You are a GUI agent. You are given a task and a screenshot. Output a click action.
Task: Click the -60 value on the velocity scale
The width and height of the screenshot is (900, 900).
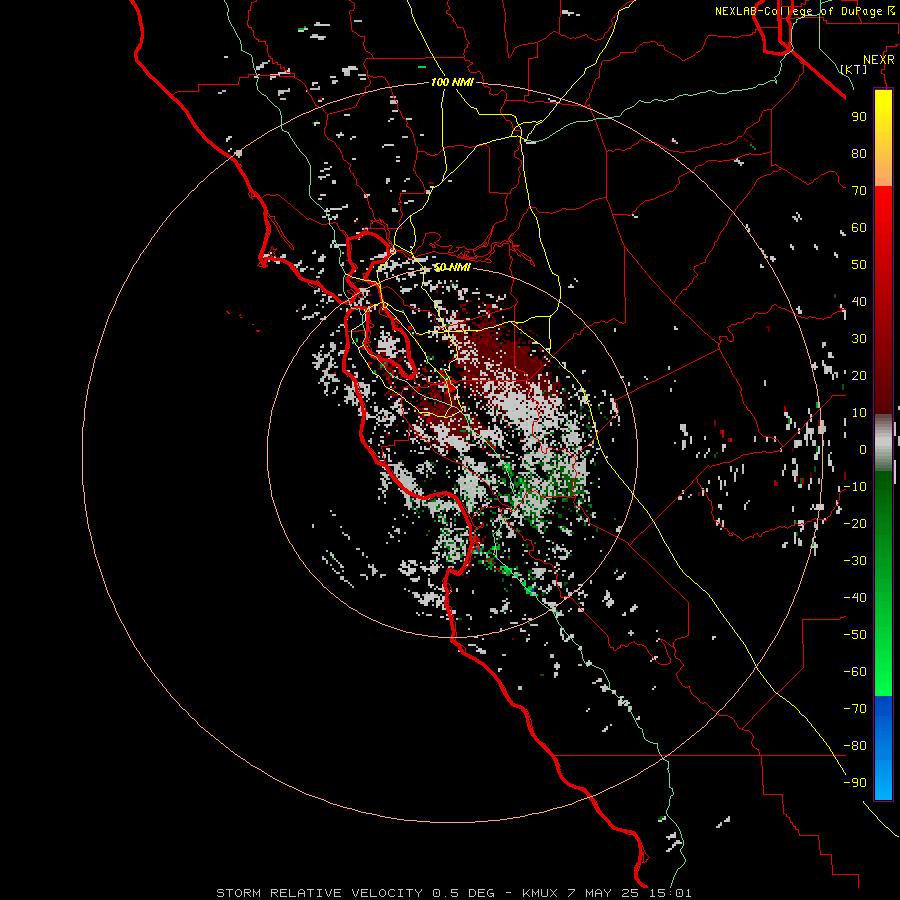point(855,672)
